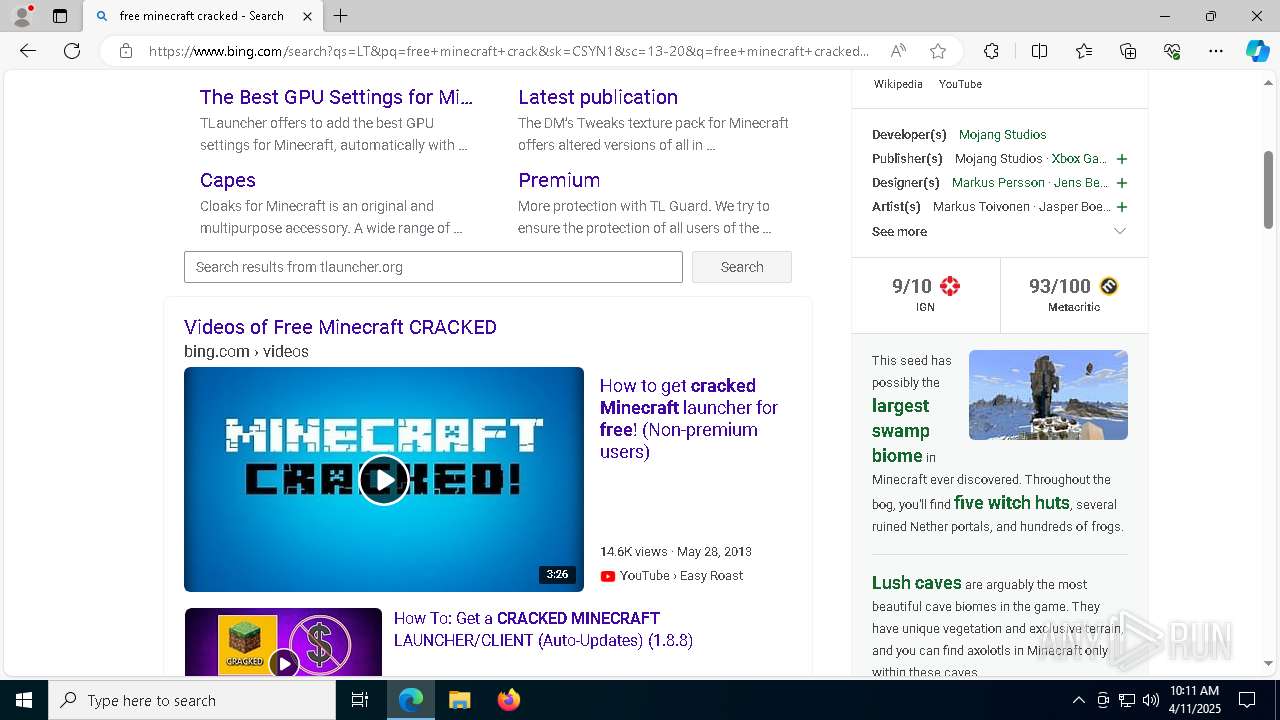The image size is (1280, 720).
Task: Open File Explorer from the taskbar
Action: (459, 700)
